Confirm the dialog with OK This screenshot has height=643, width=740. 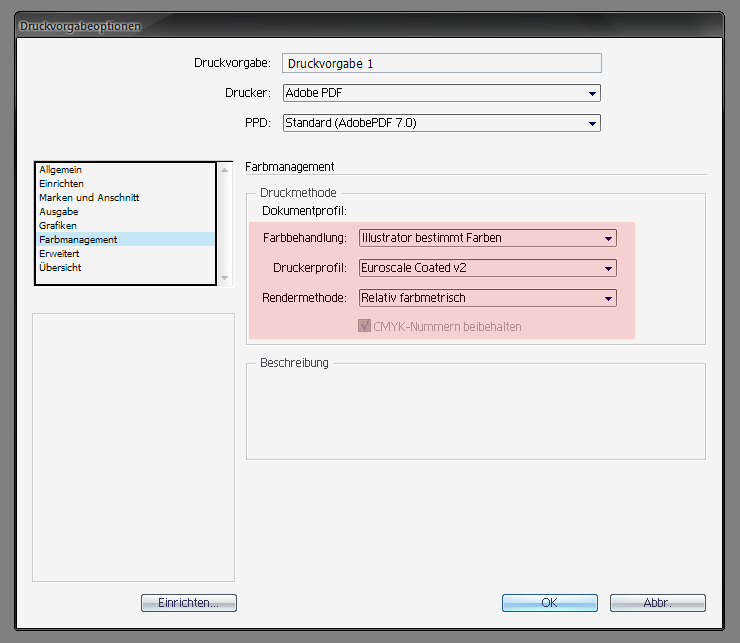[x=550, y=603]
